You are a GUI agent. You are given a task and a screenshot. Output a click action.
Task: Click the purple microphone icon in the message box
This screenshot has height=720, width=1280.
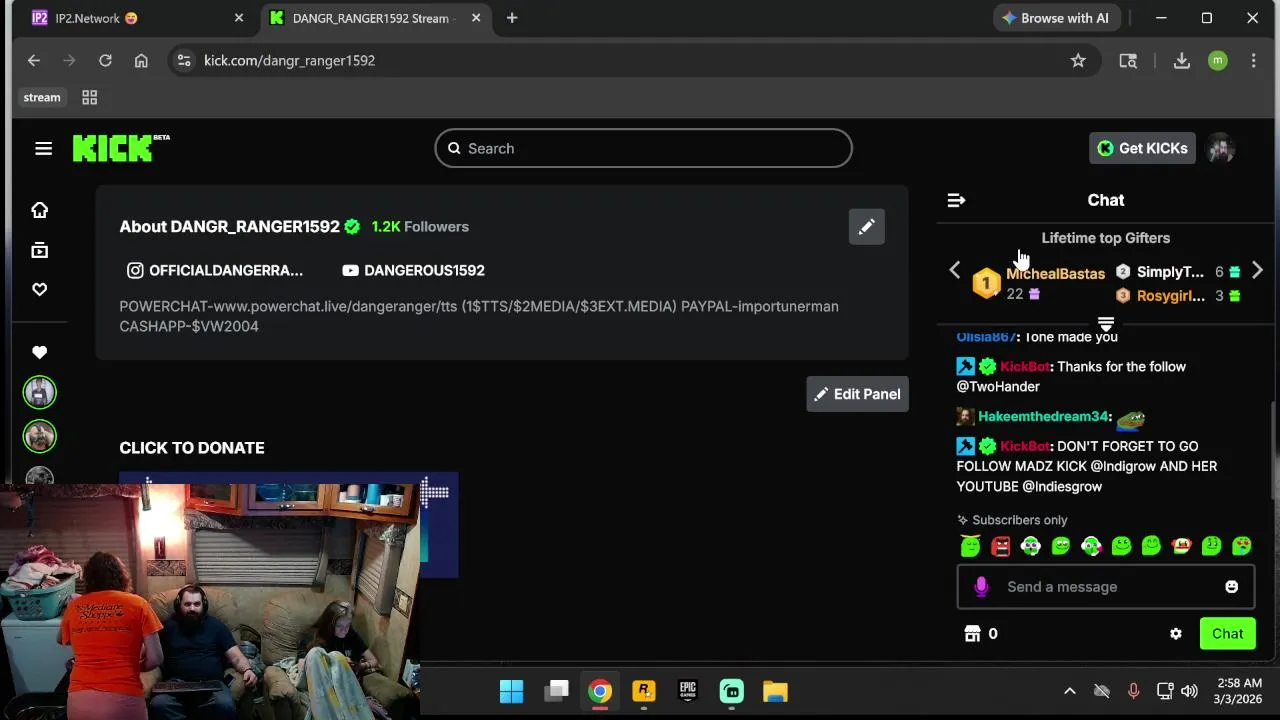pyautogui.click(x=981, y=587)
